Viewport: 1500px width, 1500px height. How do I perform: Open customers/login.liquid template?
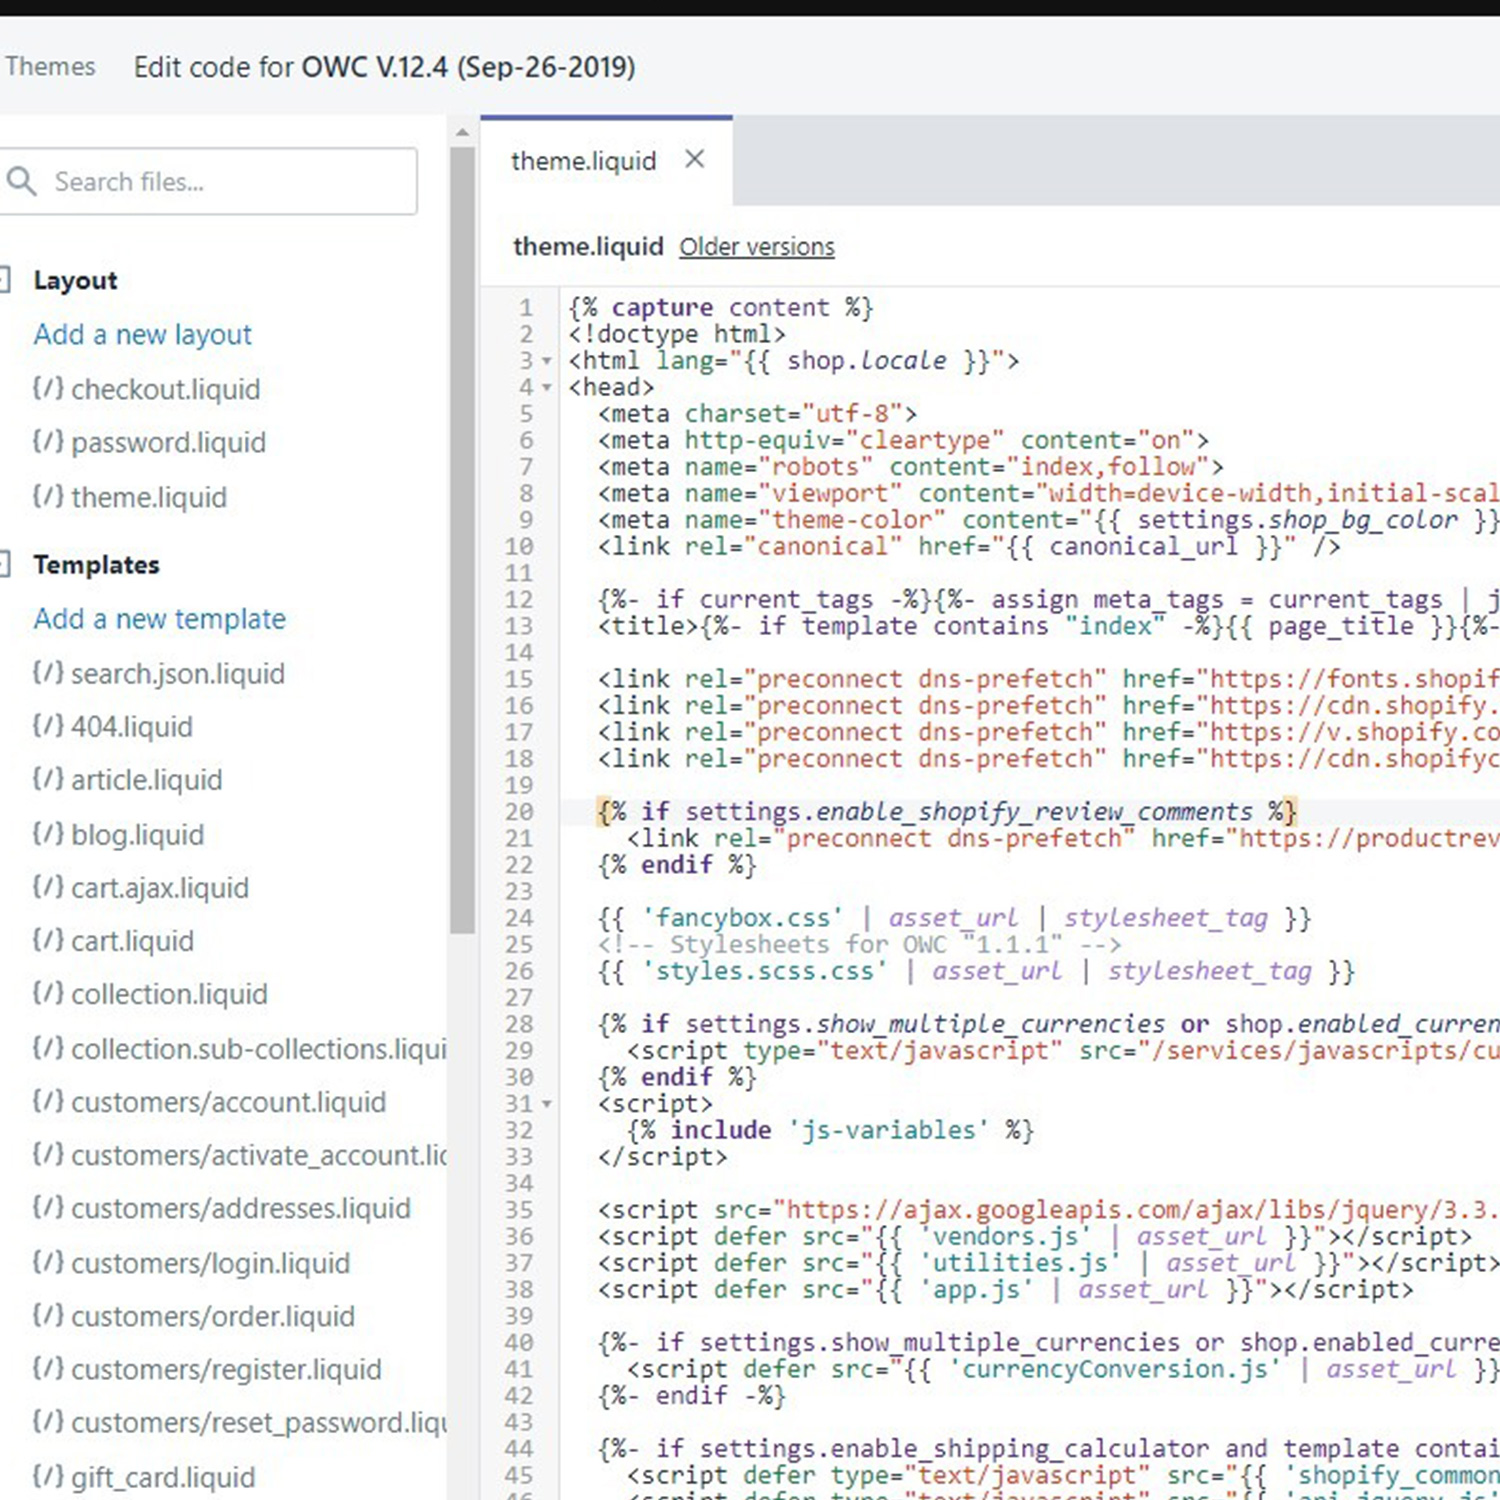210,1263
